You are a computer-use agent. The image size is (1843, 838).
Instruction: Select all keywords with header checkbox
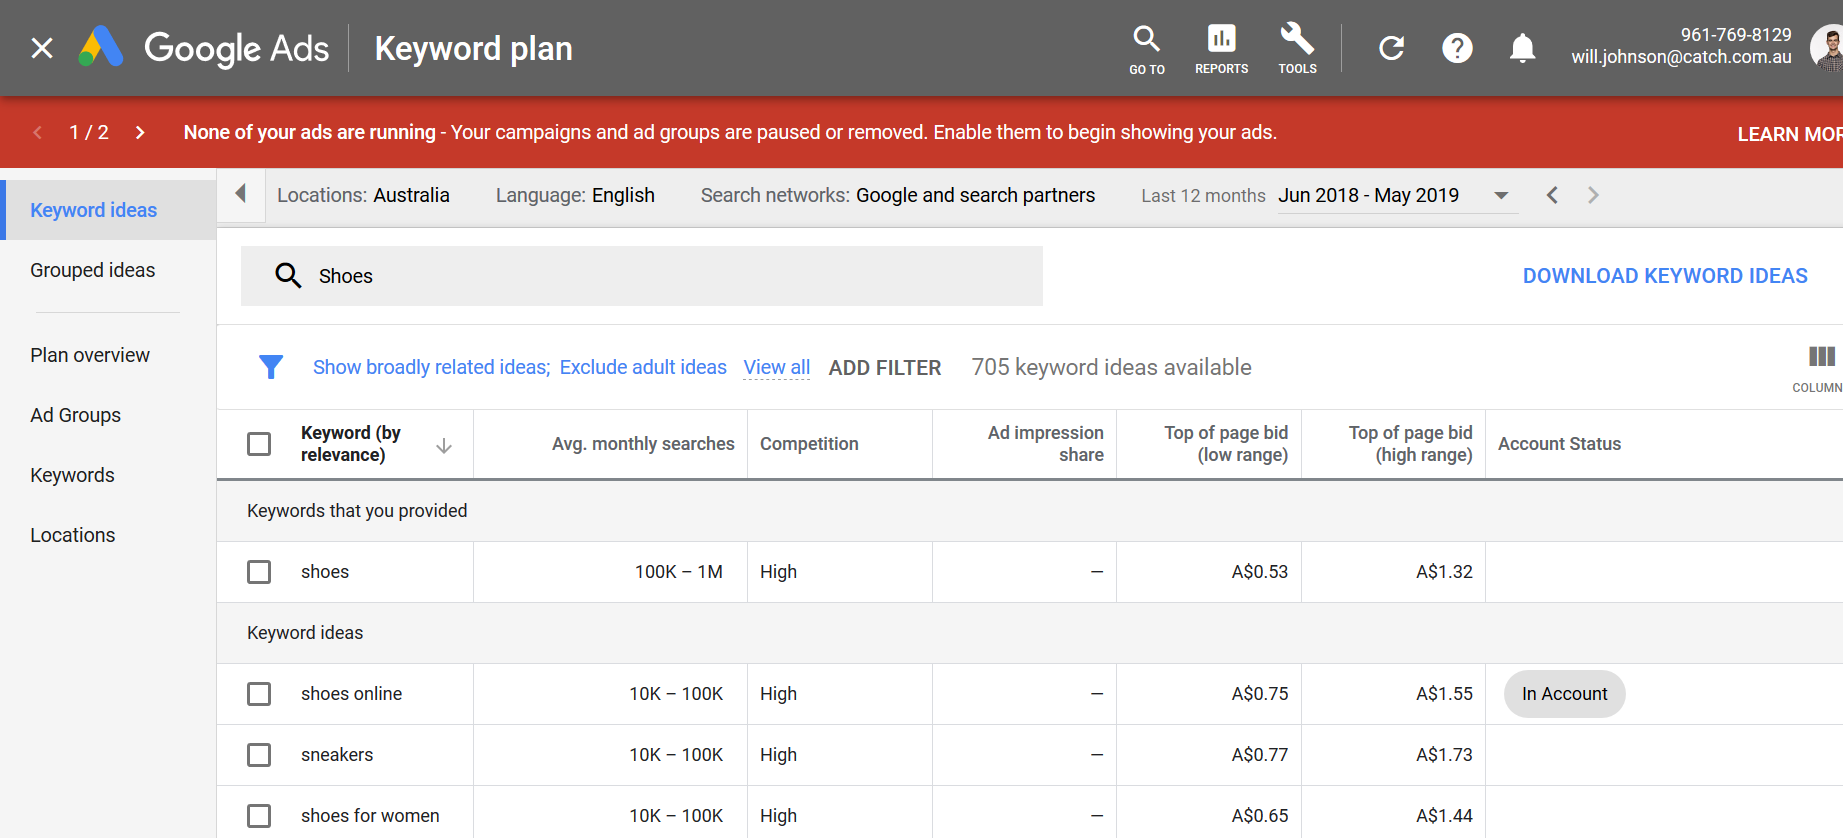click(x=259, y=444)
